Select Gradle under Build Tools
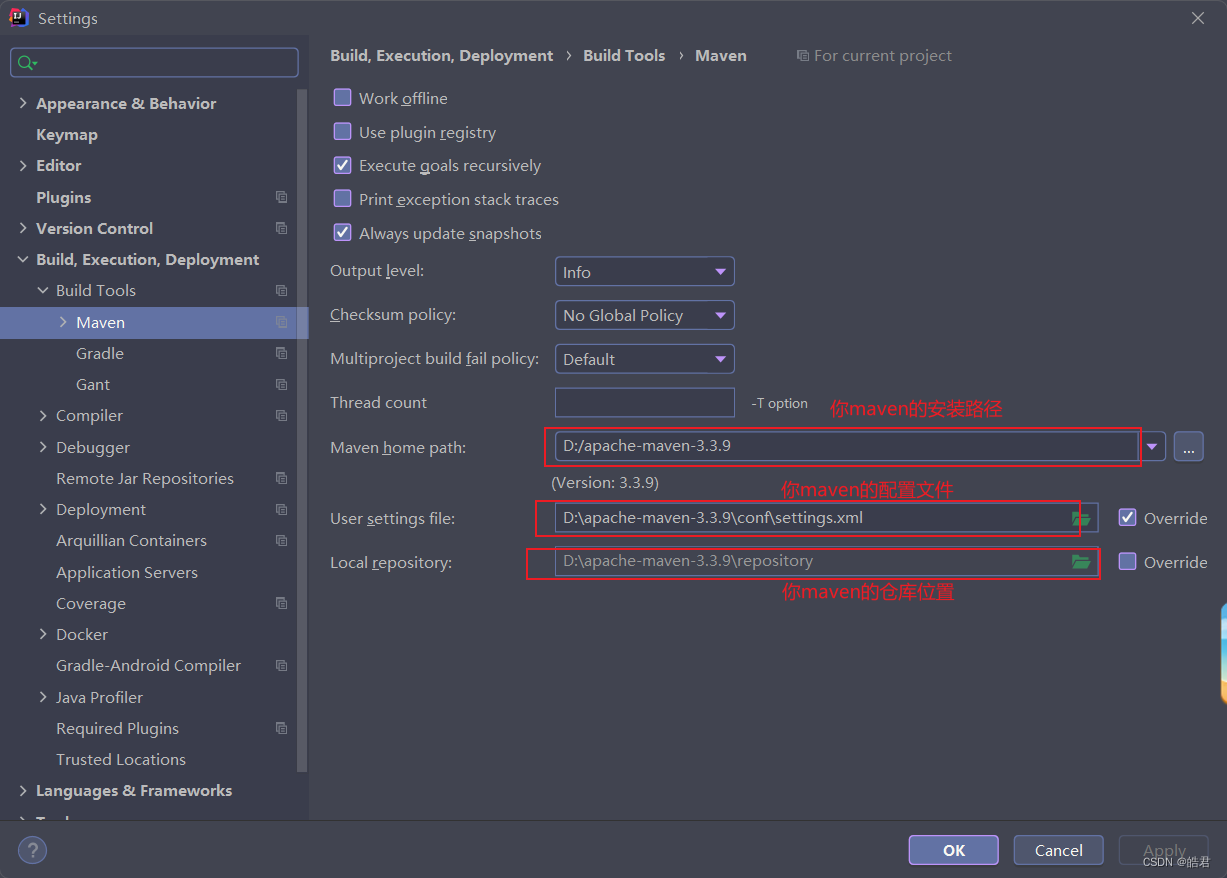 click(100, 354)
